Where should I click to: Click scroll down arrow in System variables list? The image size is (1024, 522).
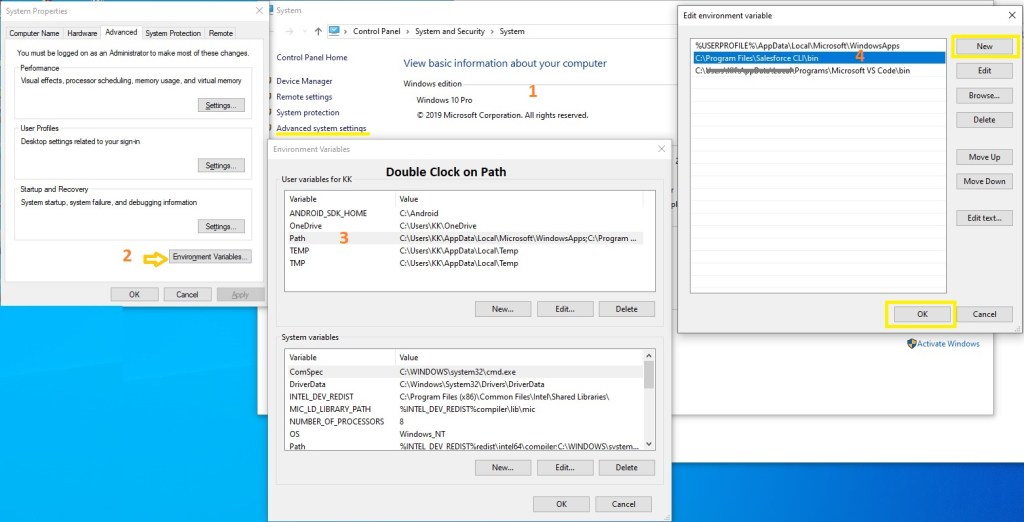tap(649, 444)
